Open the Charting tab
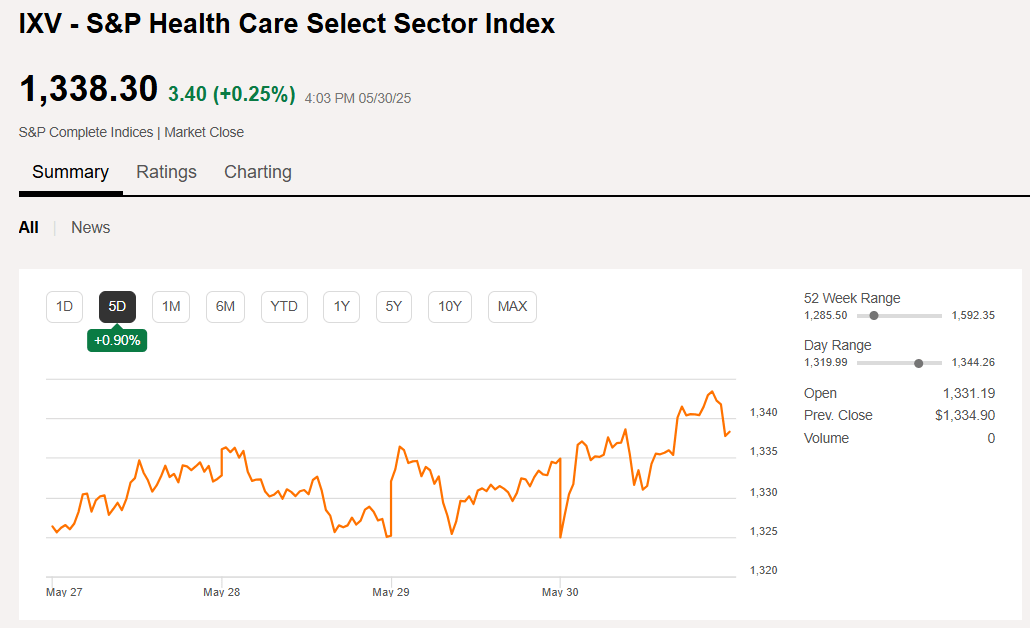Image resolution: width=1030 pixels, height=628 pixels. (258, 172)
